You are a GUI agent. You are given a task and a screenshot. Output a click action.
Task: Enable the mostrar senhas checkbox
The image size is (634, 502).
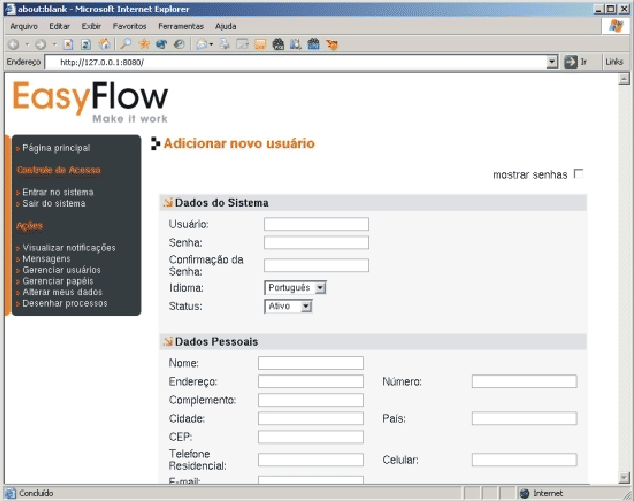pos(579,174)
